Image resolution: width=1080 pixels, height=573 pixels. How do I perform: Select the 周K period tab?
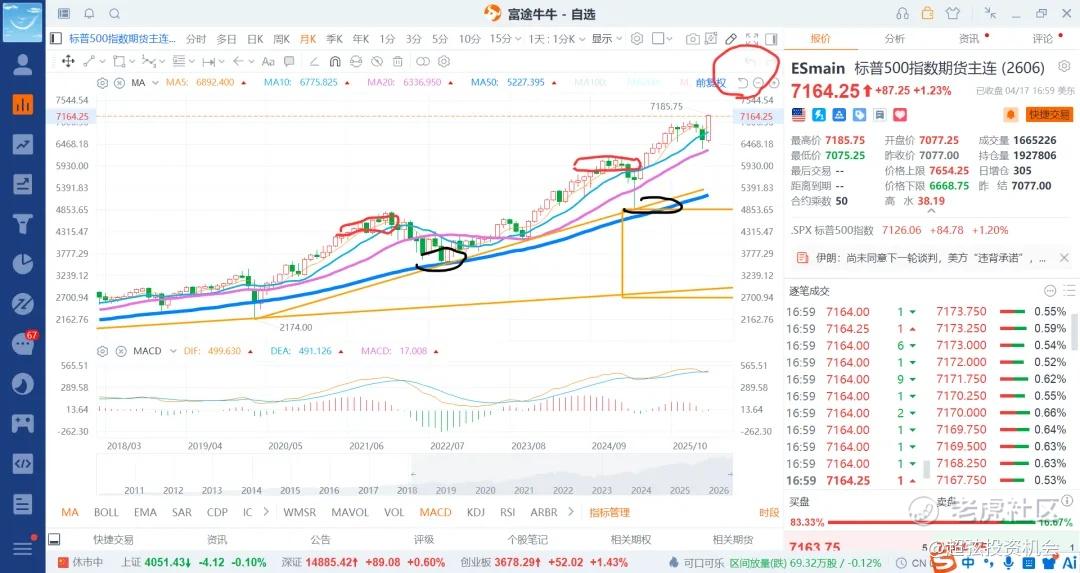coord(282,39)
